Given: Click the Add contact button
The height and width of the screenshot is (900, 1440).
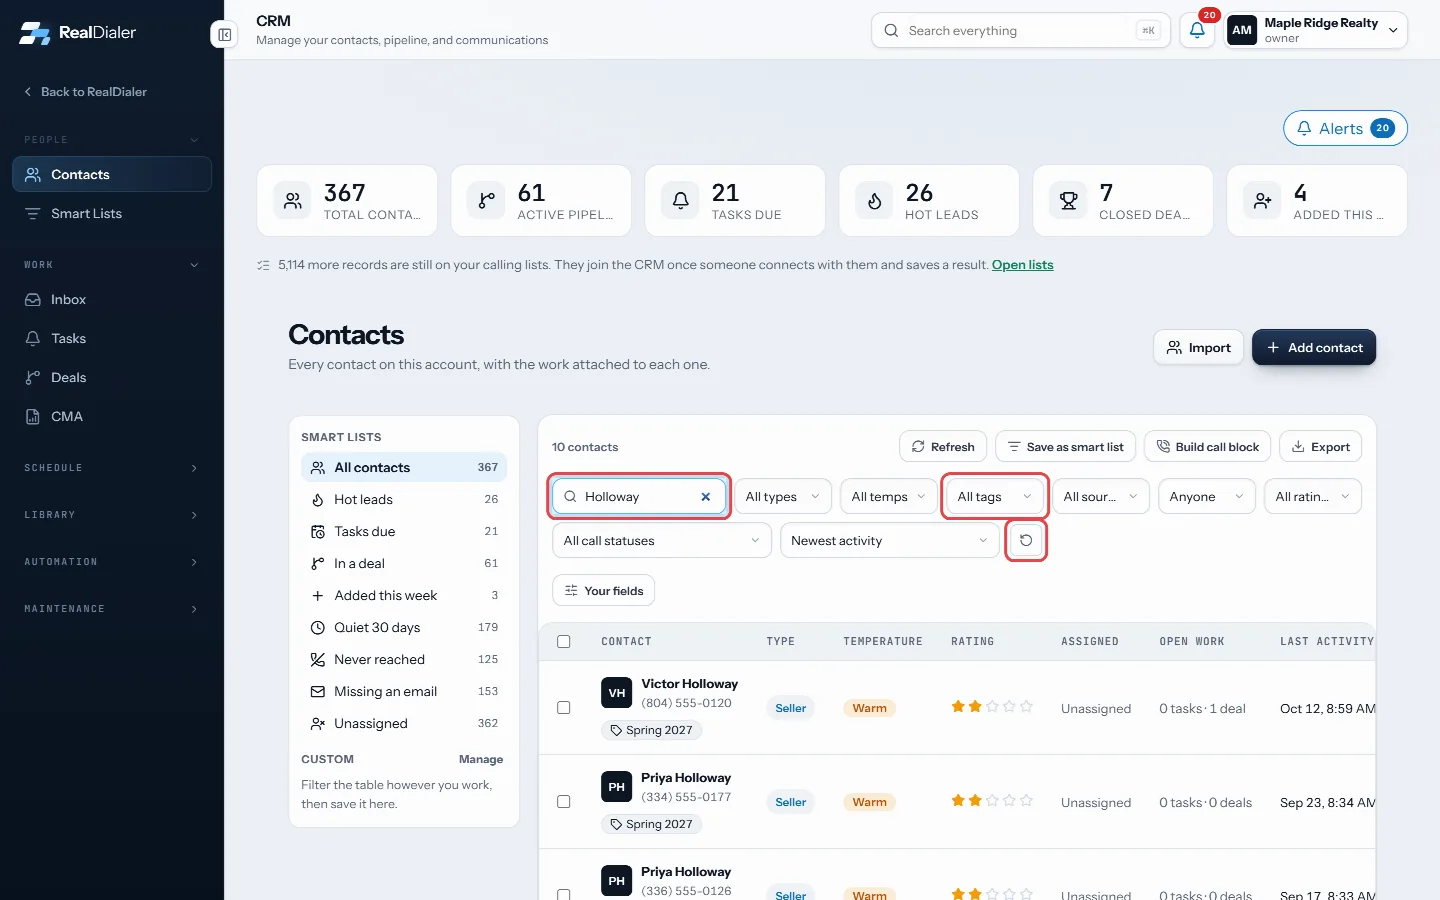Looking at the screenshot, I should (x=1314, y=348).
